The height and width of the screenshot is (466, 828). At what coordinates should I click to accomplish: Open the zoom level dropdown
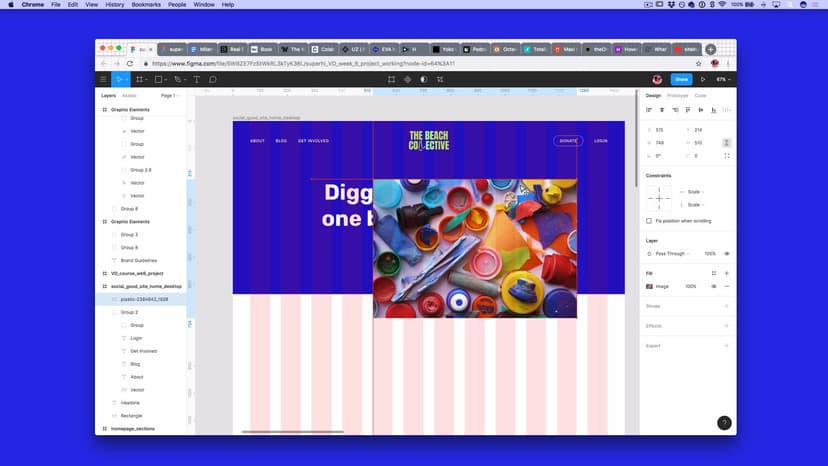[x=723, y=79]
